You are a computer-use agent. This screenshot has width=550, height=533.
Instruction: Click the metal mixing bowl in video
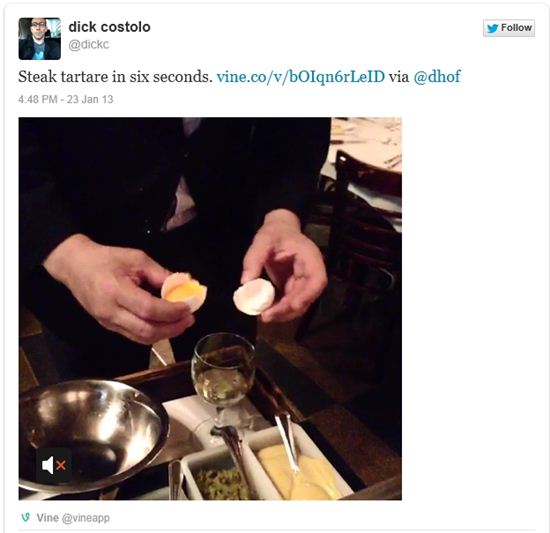coord(92,435)
